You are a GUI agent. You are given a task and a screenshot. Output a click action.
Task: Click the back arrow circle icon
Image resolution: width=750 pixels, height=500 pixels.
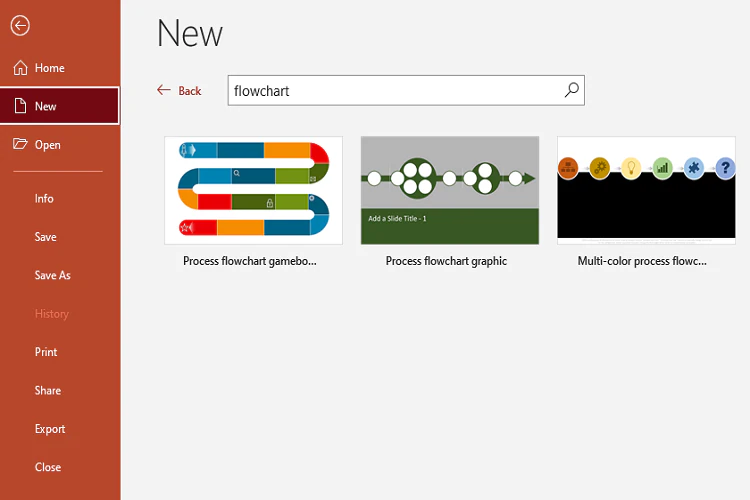pyautogui.click(x=20, y=27)
